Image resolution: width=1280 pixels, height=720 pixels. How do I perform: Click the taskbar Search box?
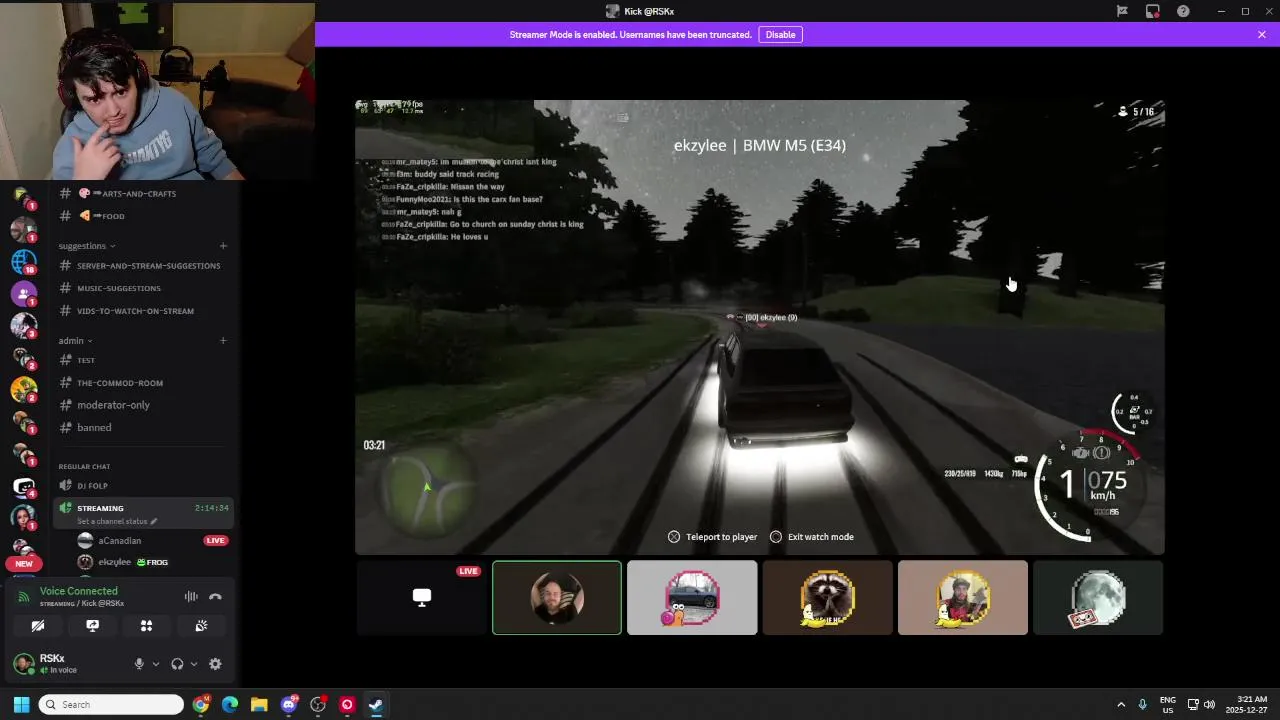pos(111,704)
